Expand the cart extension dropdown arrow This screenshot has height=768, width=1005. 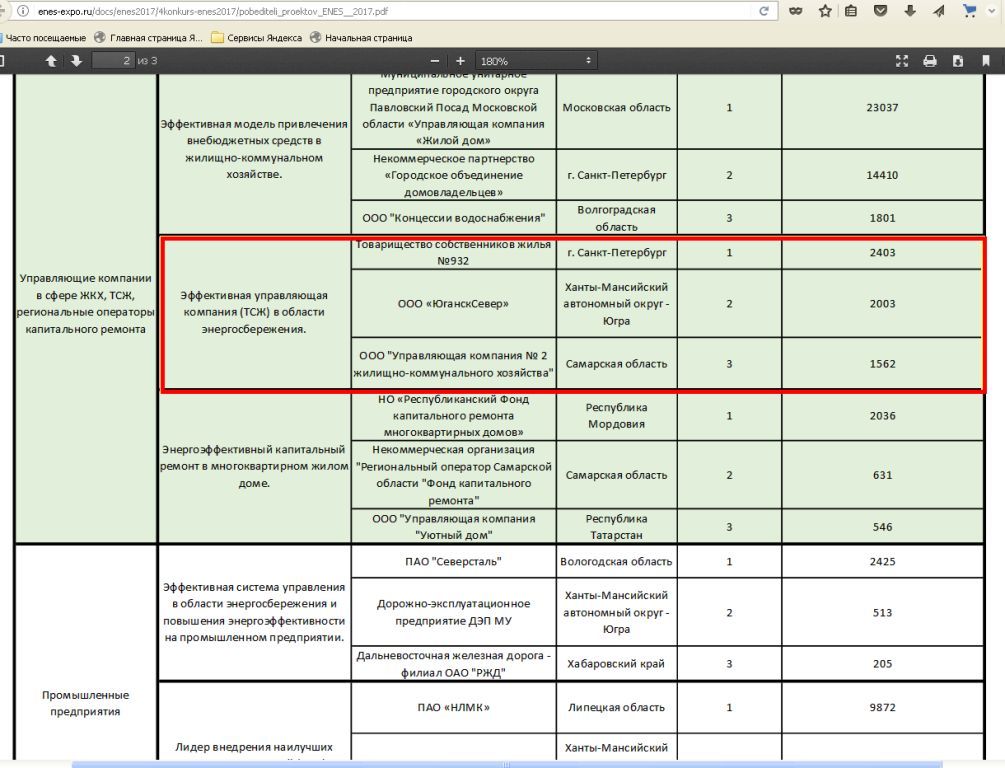tap(992, 12)
